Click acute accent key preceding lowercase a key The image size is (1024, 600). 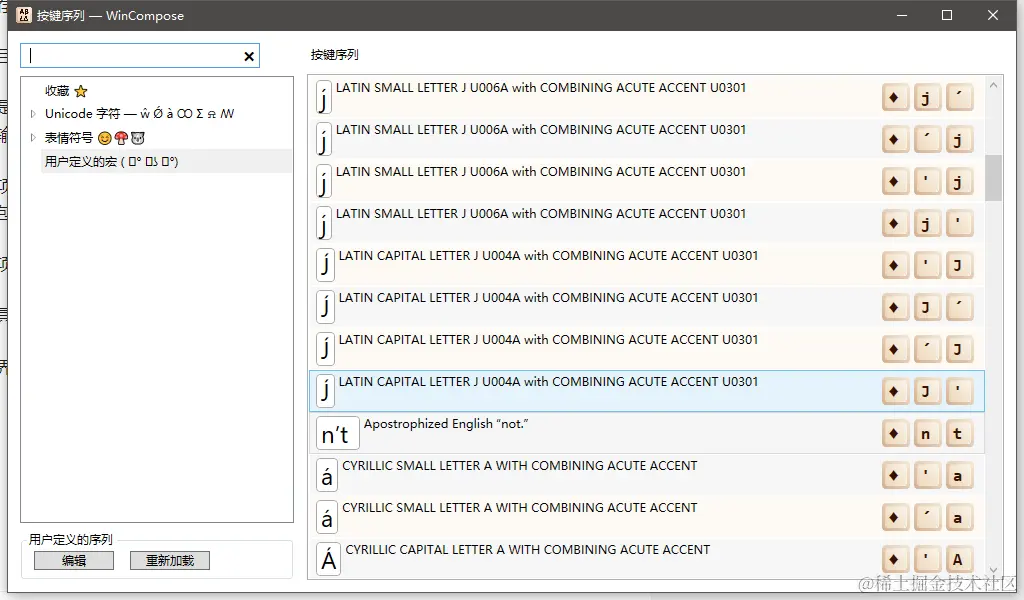(x=926, y=518)
